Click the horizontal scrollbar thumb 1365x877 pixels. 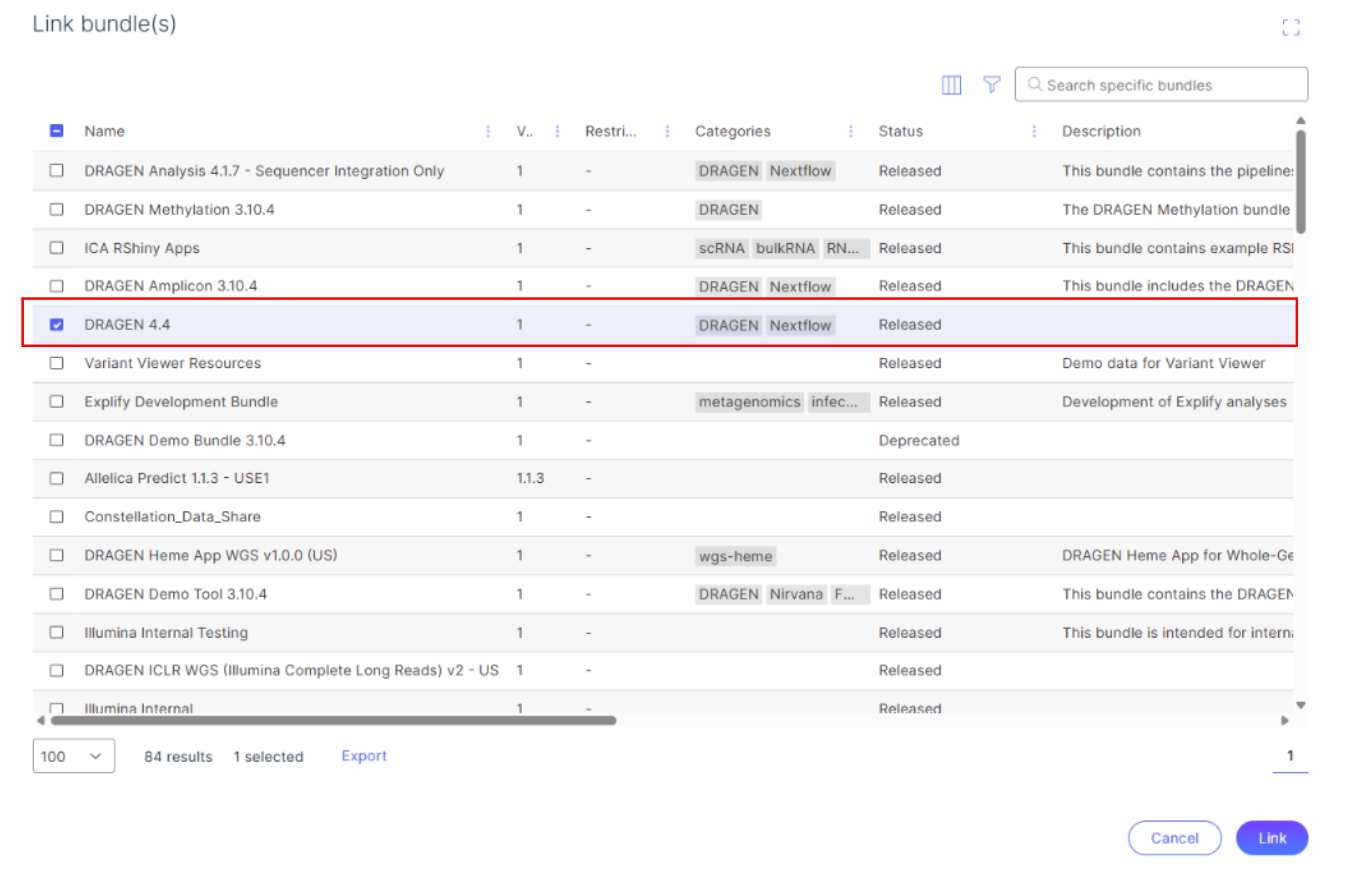[333, 720]
